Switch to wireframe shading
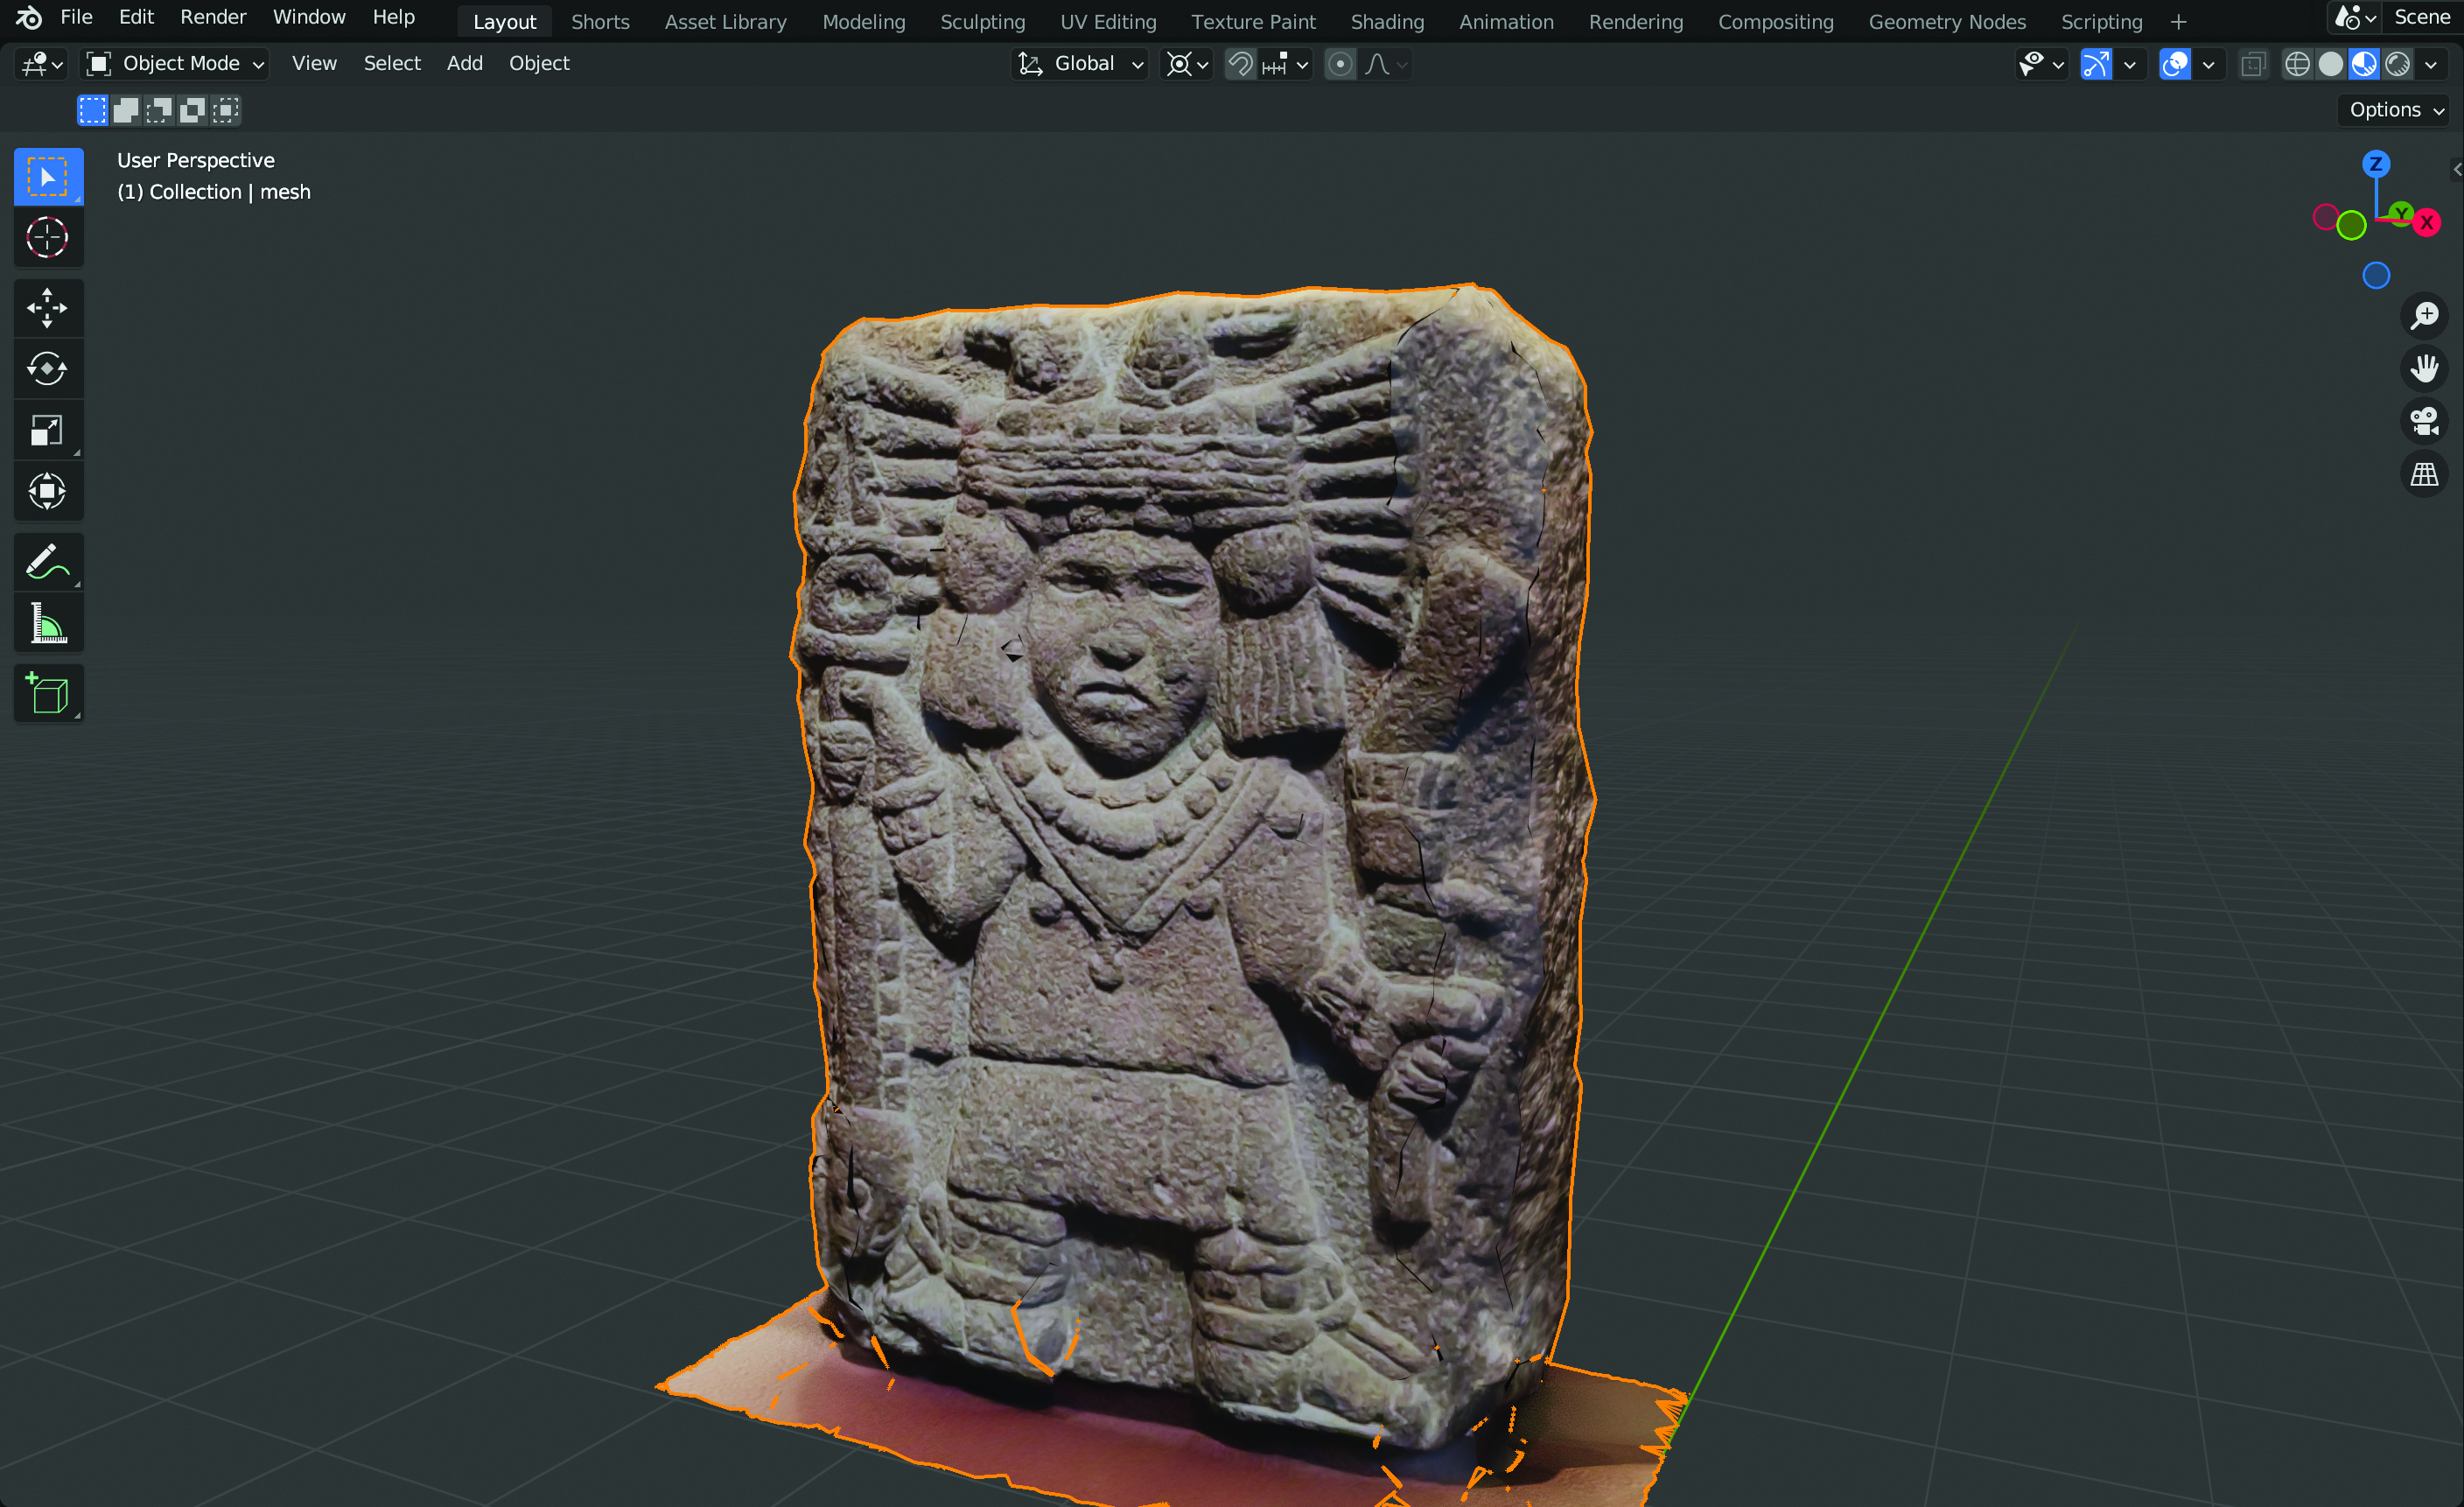Image resolution: width=2464 pixels, height=1507 pixels. pyautogui.click(x=2297, y=64)
